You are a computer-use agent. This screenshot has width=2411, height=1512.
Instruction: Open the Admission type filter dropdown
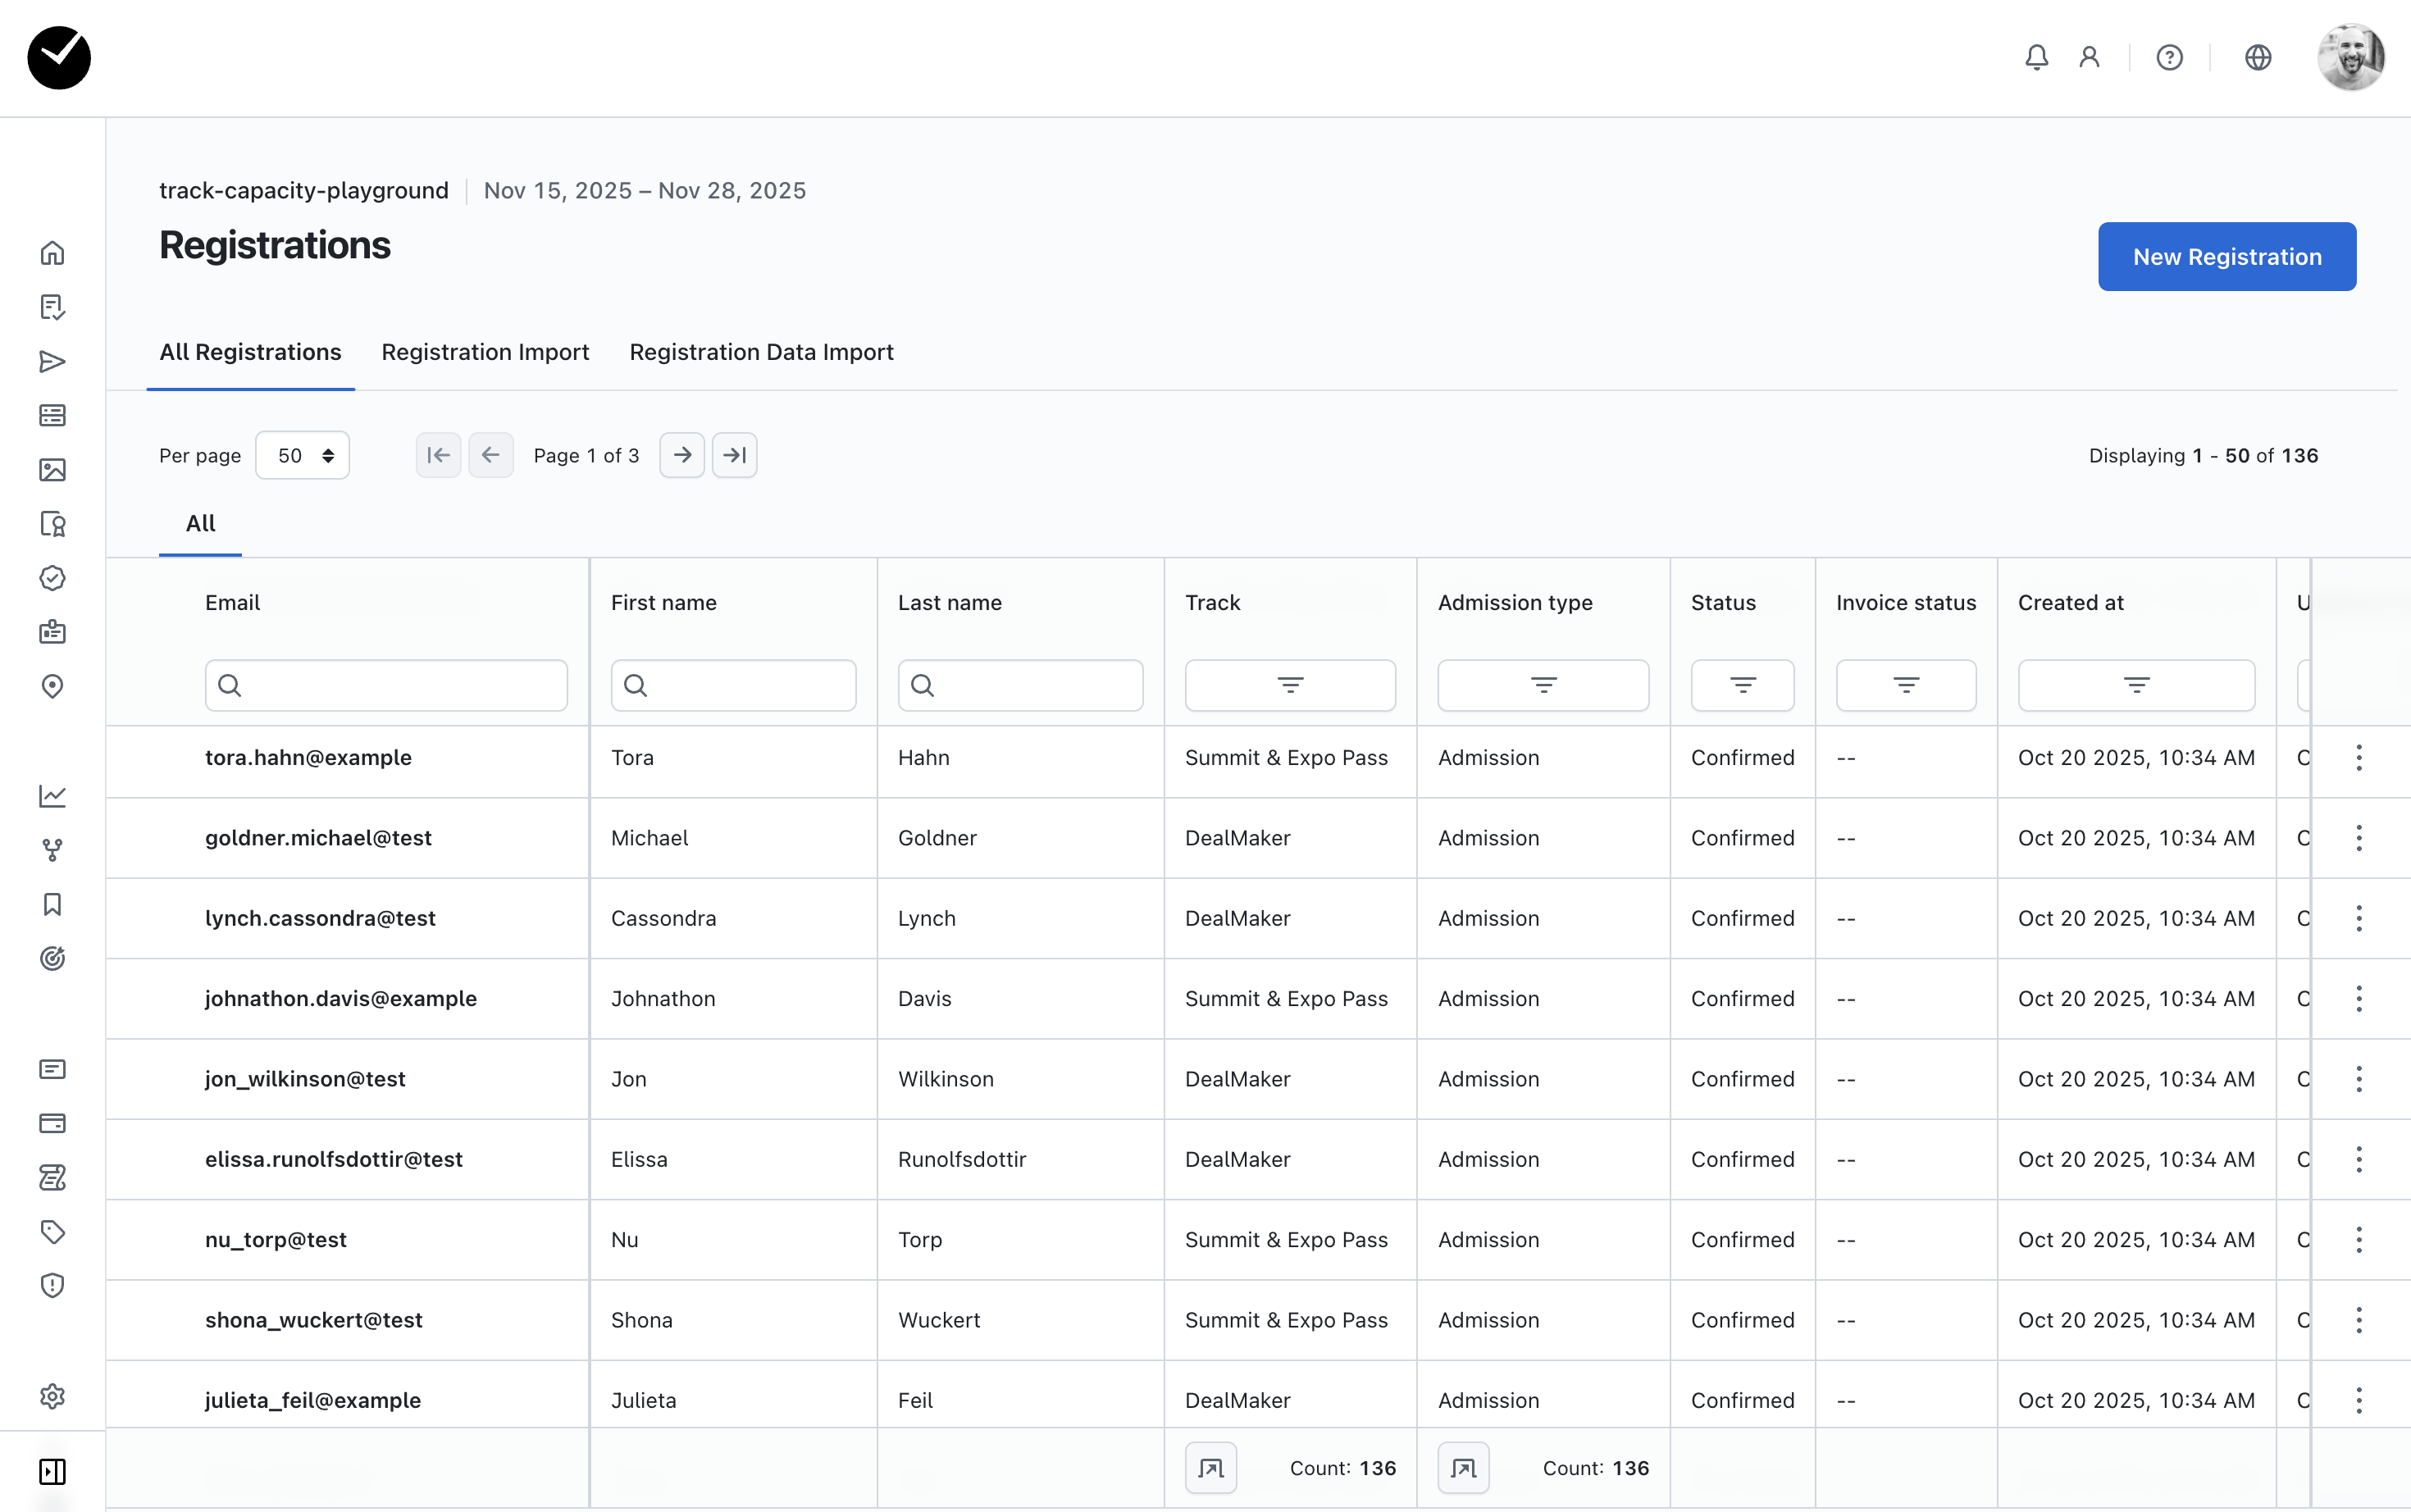pos(1542,685)
